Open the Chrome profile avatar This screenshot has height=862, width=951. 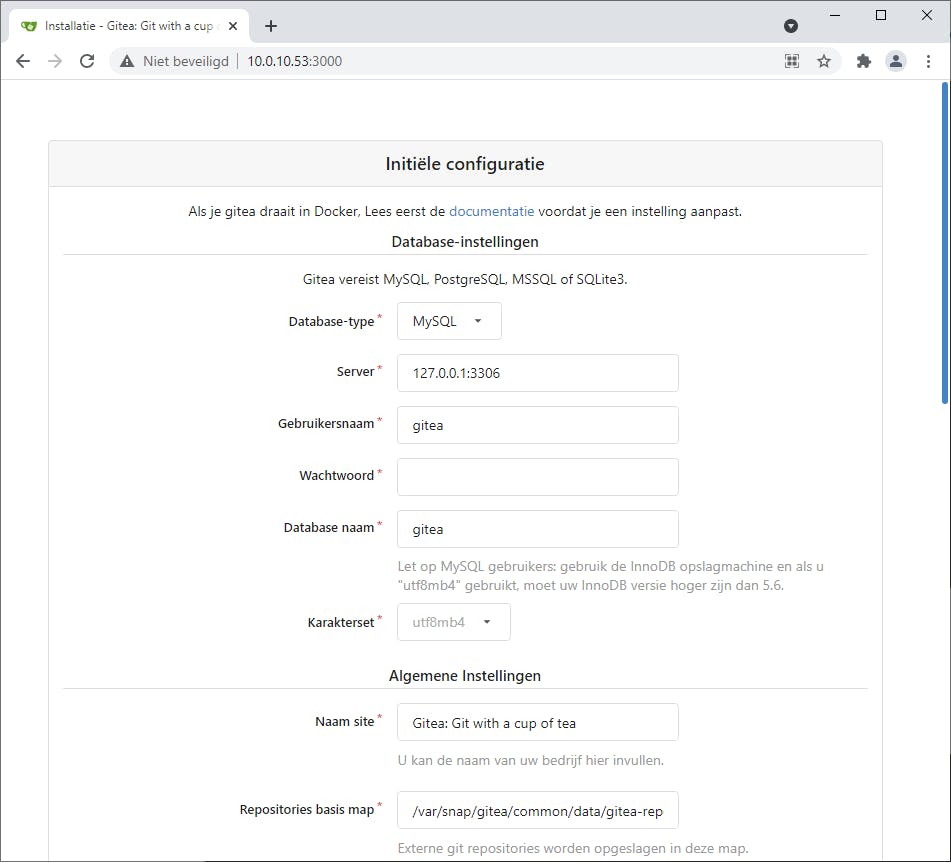pyautogui.click(x=895, y=61)
